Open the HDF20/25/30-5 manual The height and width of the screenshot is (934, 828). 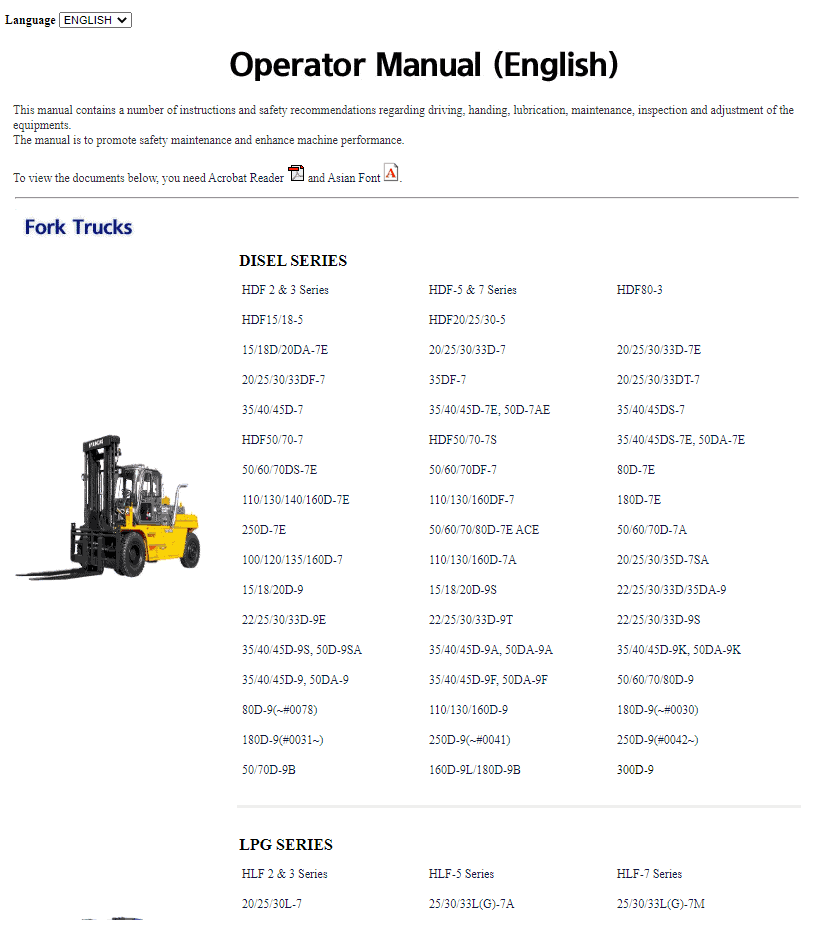(x=467, y=320)
